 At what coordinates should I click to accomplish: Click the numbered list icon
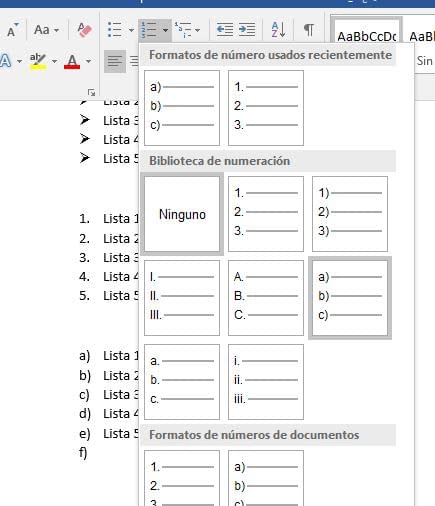pos(149,30)
